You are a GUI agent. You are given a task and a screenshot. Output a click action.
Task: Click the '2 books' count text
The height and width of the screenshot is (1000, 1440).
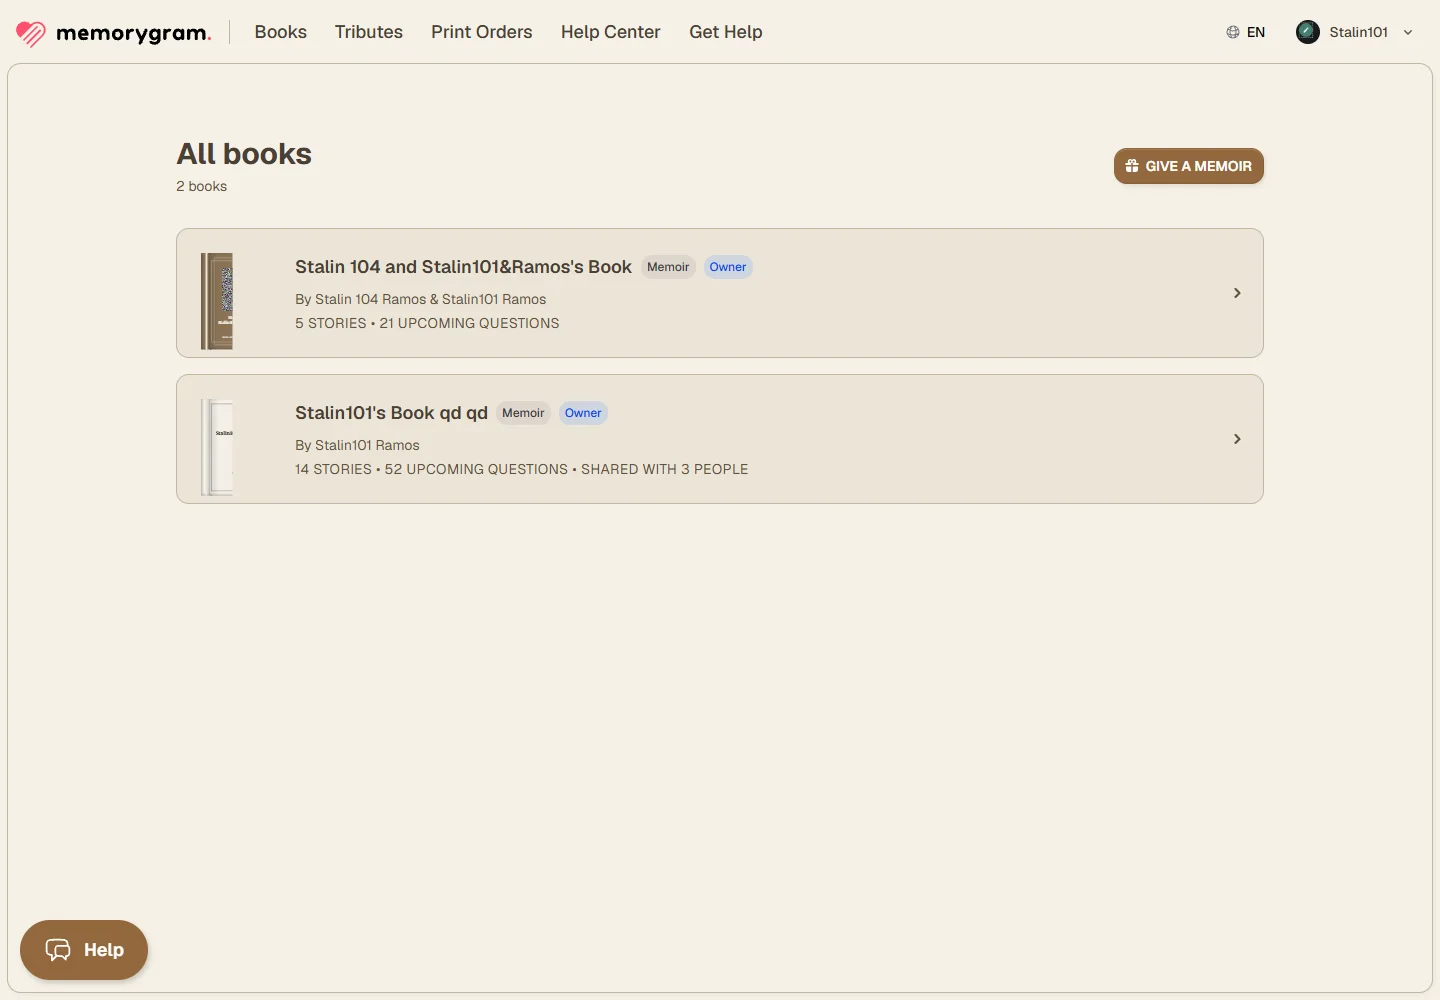pyautogui.click(x=201, y=186)
